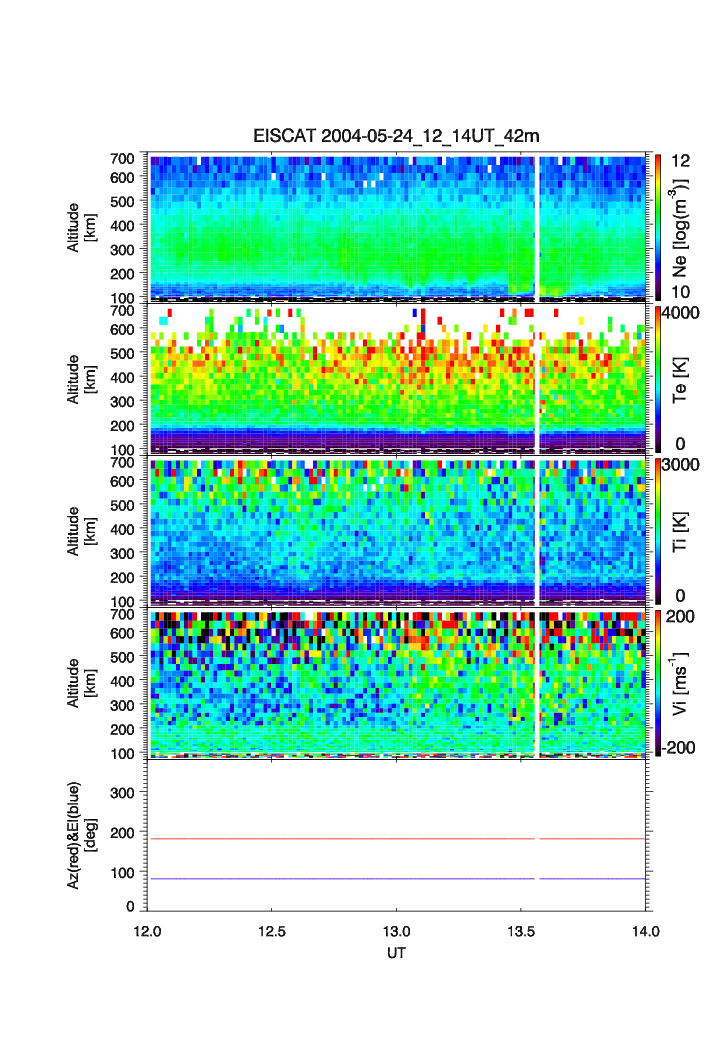Click the plot title EISCAT 2004-05-24_12_14UT_42m
Viewport: 708px width, 1063px height.
click(396, 137)
